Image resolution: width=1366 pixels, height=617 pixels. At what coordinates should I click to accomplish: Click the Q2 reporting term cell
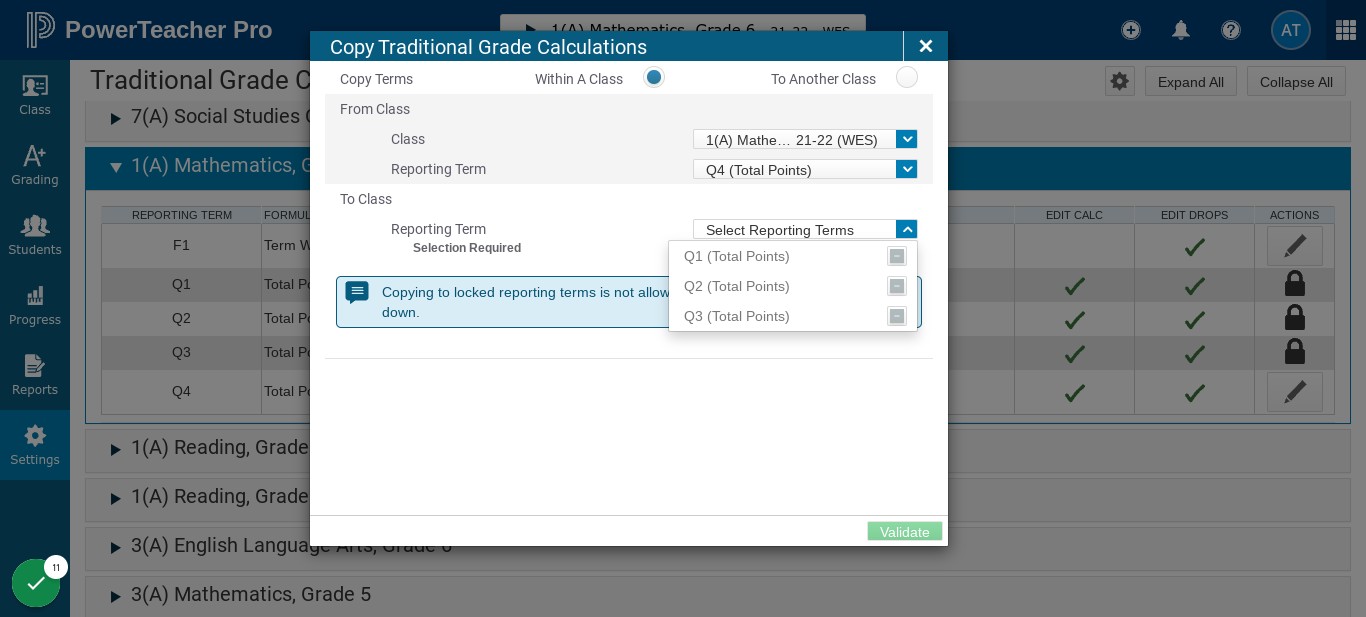pos(181,318)
